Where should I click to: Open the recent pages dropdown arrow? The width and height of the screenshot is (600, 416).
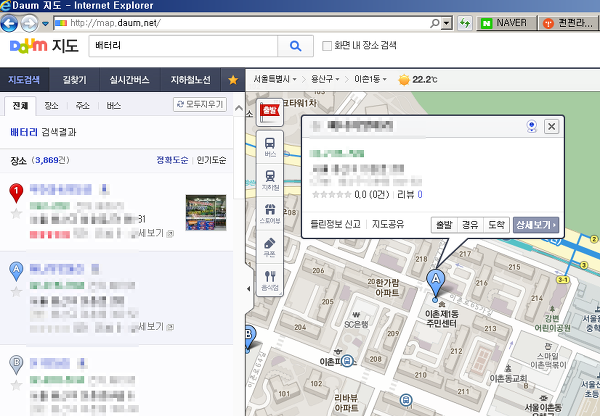[x=46, y=24]
